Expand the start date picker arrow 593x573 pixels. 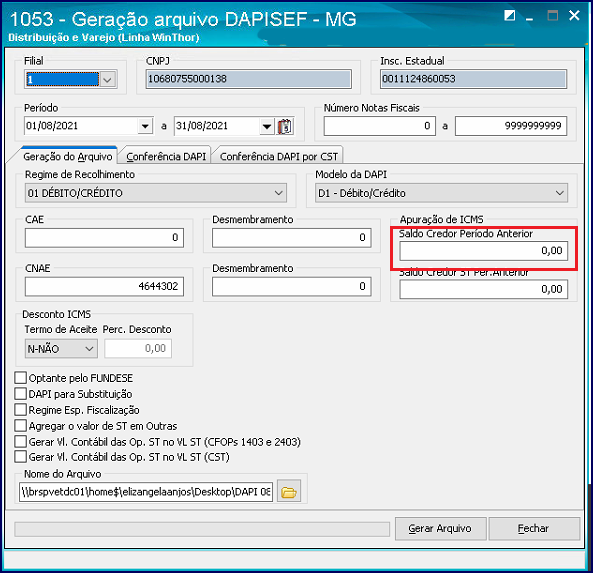145,126
